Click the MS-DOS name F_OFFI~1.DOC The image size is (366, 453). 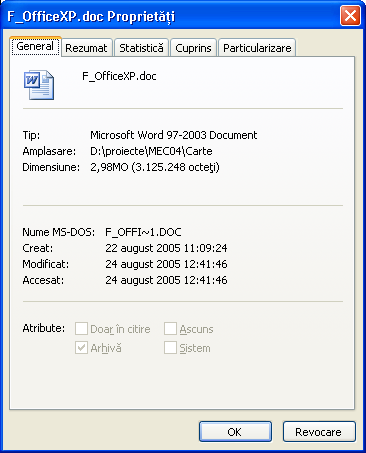pos(143,232)
